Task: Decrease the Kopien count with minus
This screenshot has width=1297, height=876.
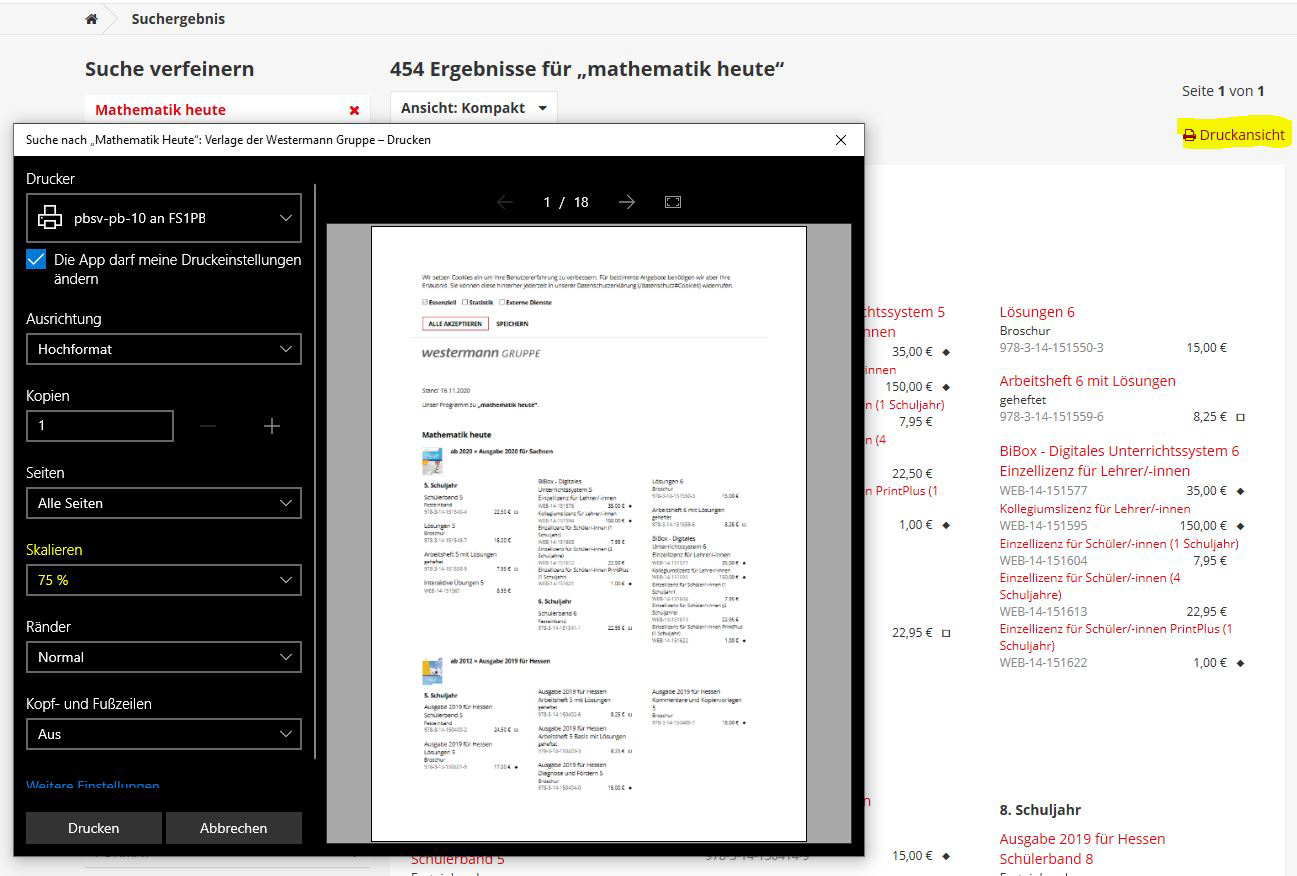Action: (208, 426)
